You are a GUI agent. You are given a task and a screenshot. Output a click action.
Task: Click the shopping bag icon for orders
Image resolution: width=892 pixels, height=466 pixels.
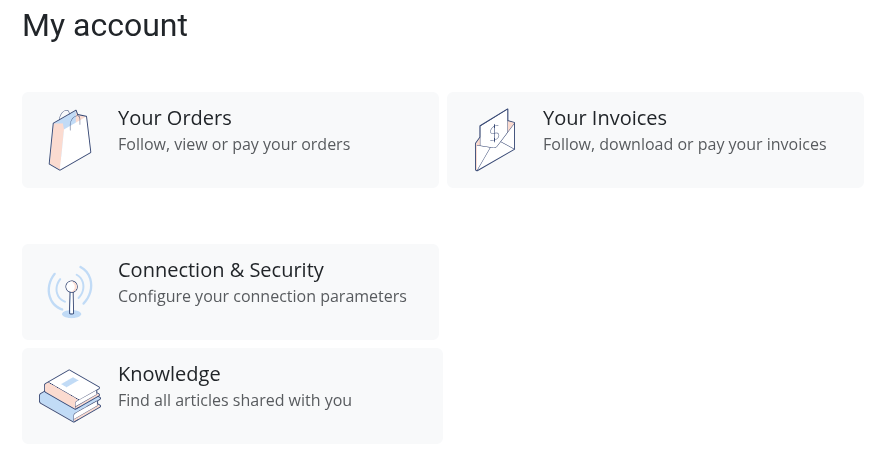click(70, 140)
